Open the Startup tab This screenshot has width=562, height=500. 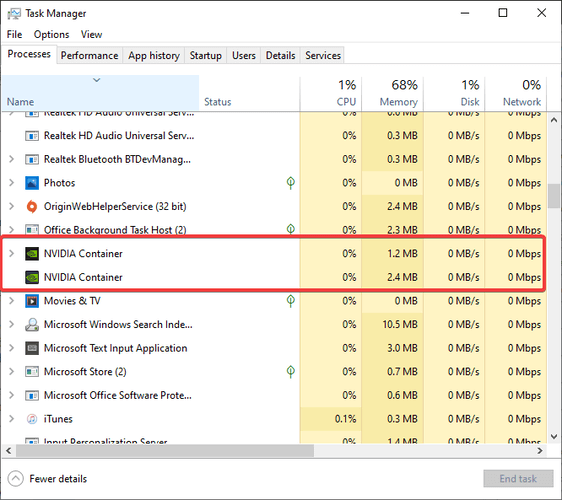[205, 56]
